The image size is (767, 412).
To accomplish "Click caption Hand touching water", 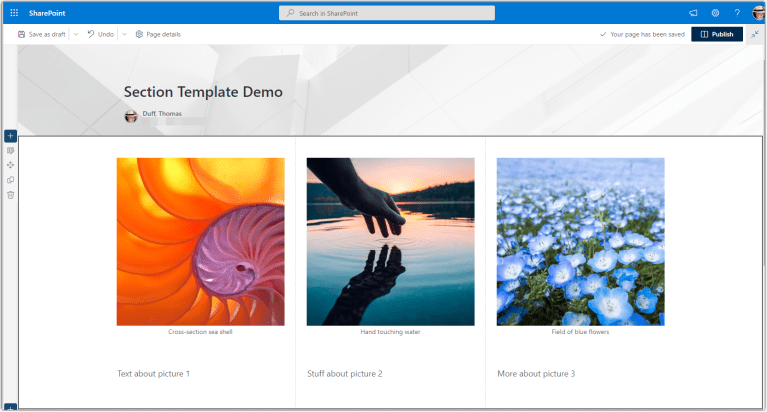I will pyautogui.click(x=390, y=332).
